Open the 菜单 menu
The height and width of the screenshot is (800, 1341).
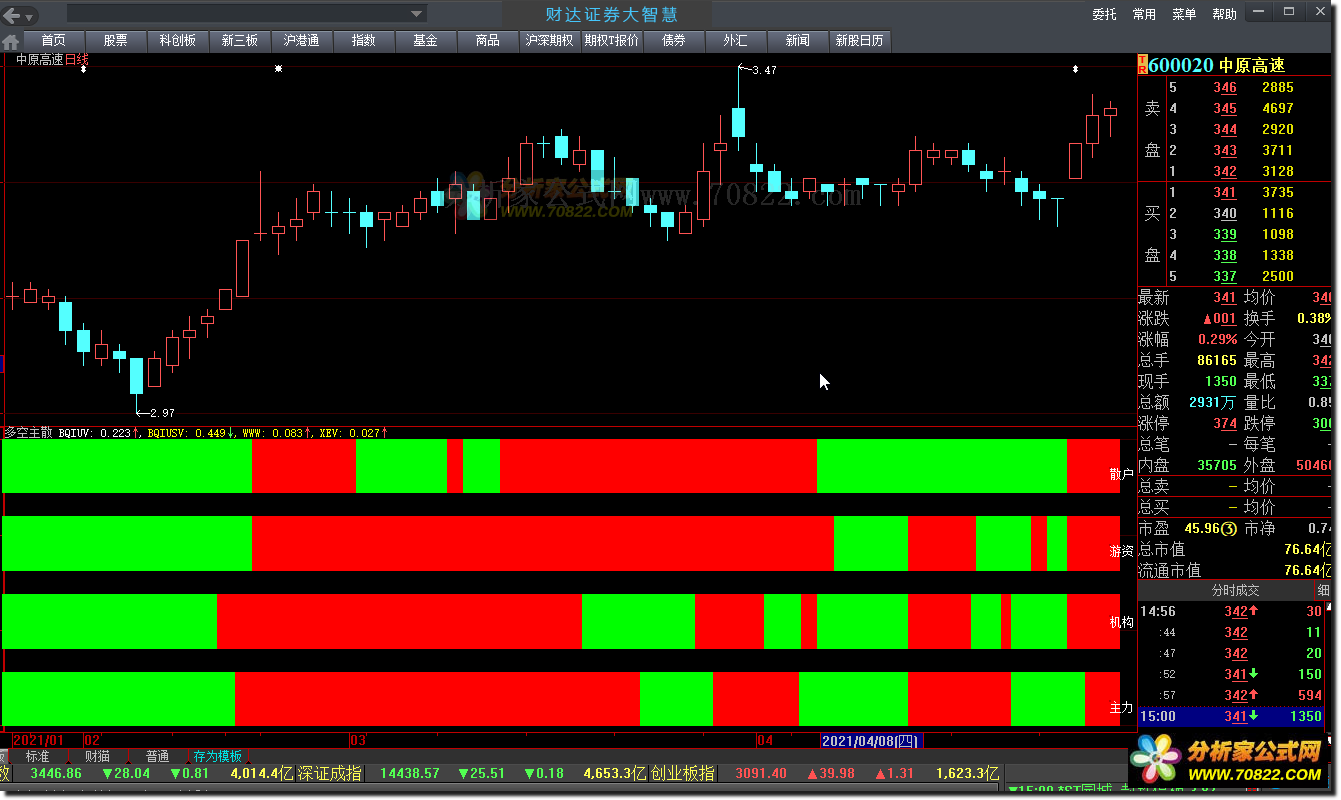[x=1184, y=15]
